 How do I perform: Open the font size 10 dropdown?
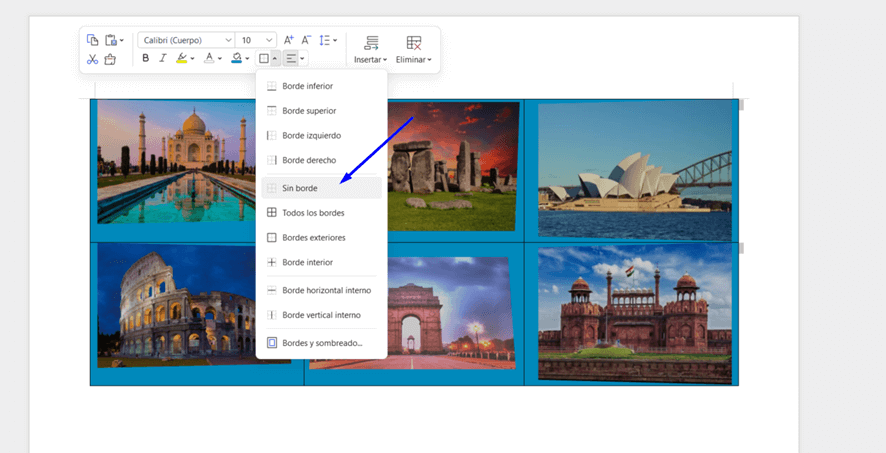[x=269, y=40]
